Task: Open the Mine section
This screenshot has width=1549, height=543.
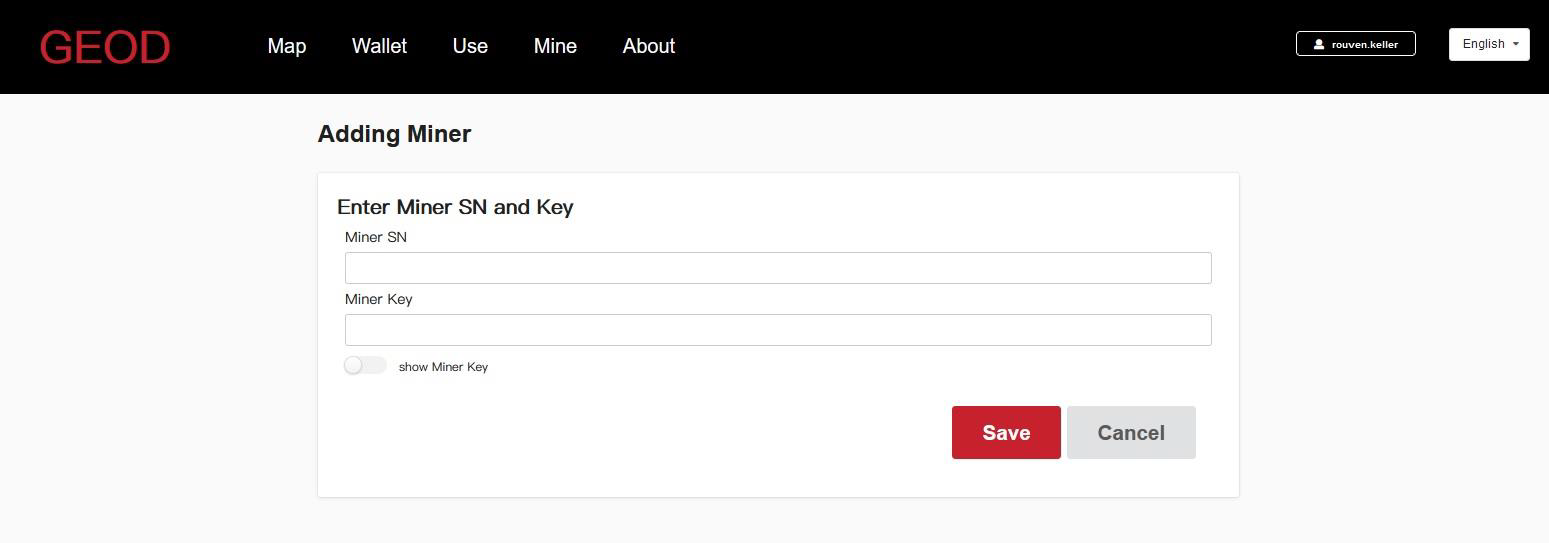Action: (x=555, y=46)
